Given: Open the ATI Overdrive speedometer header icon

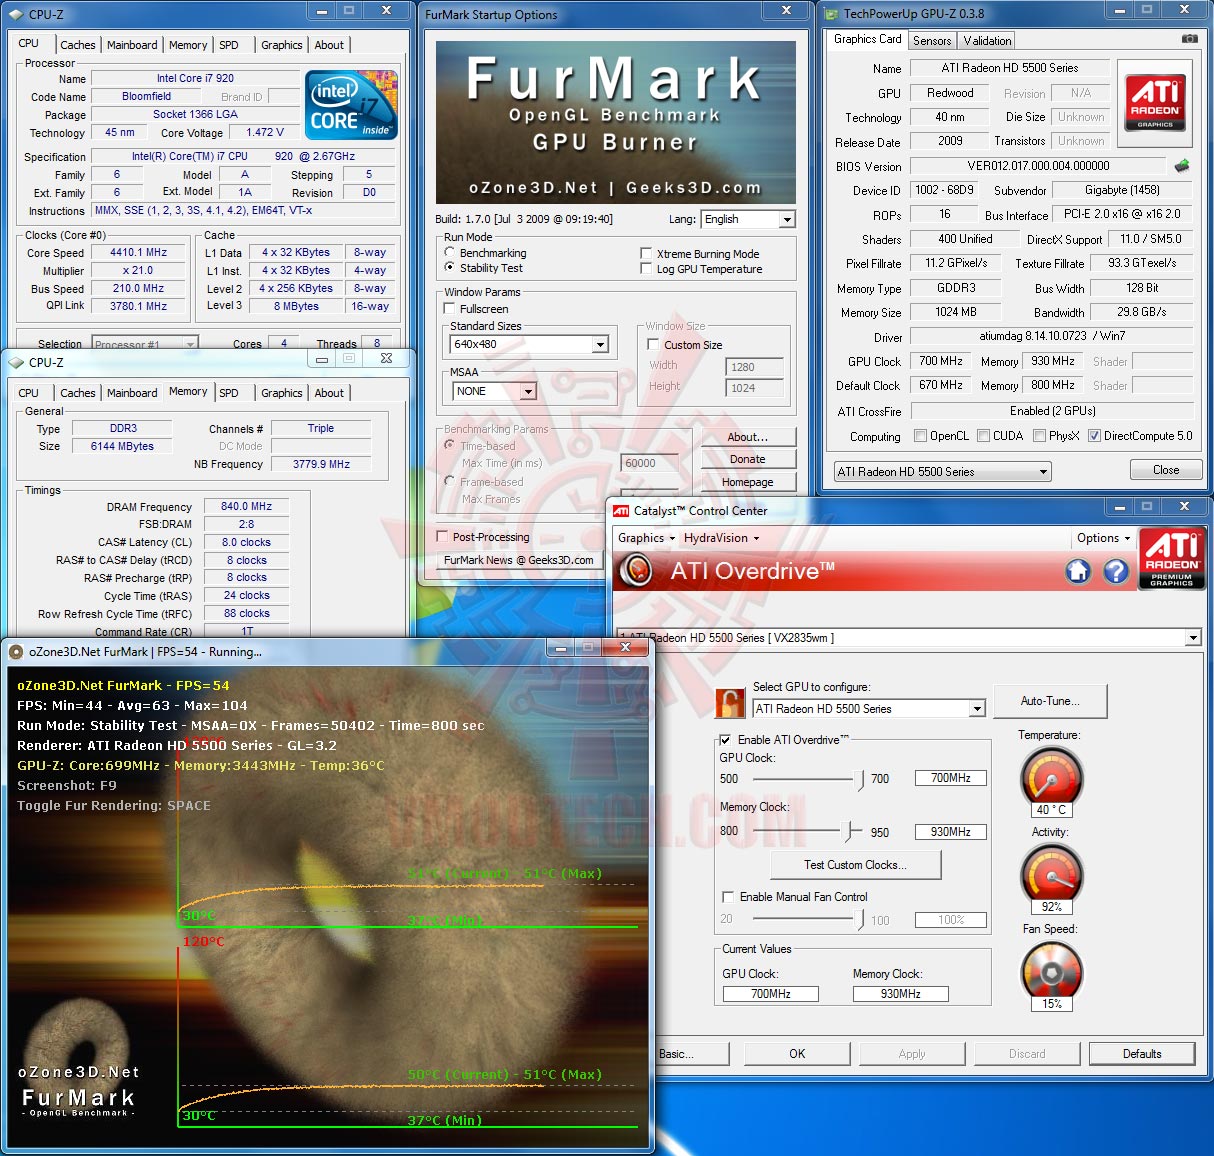Looking at the screenshot, I should [636, 571].
